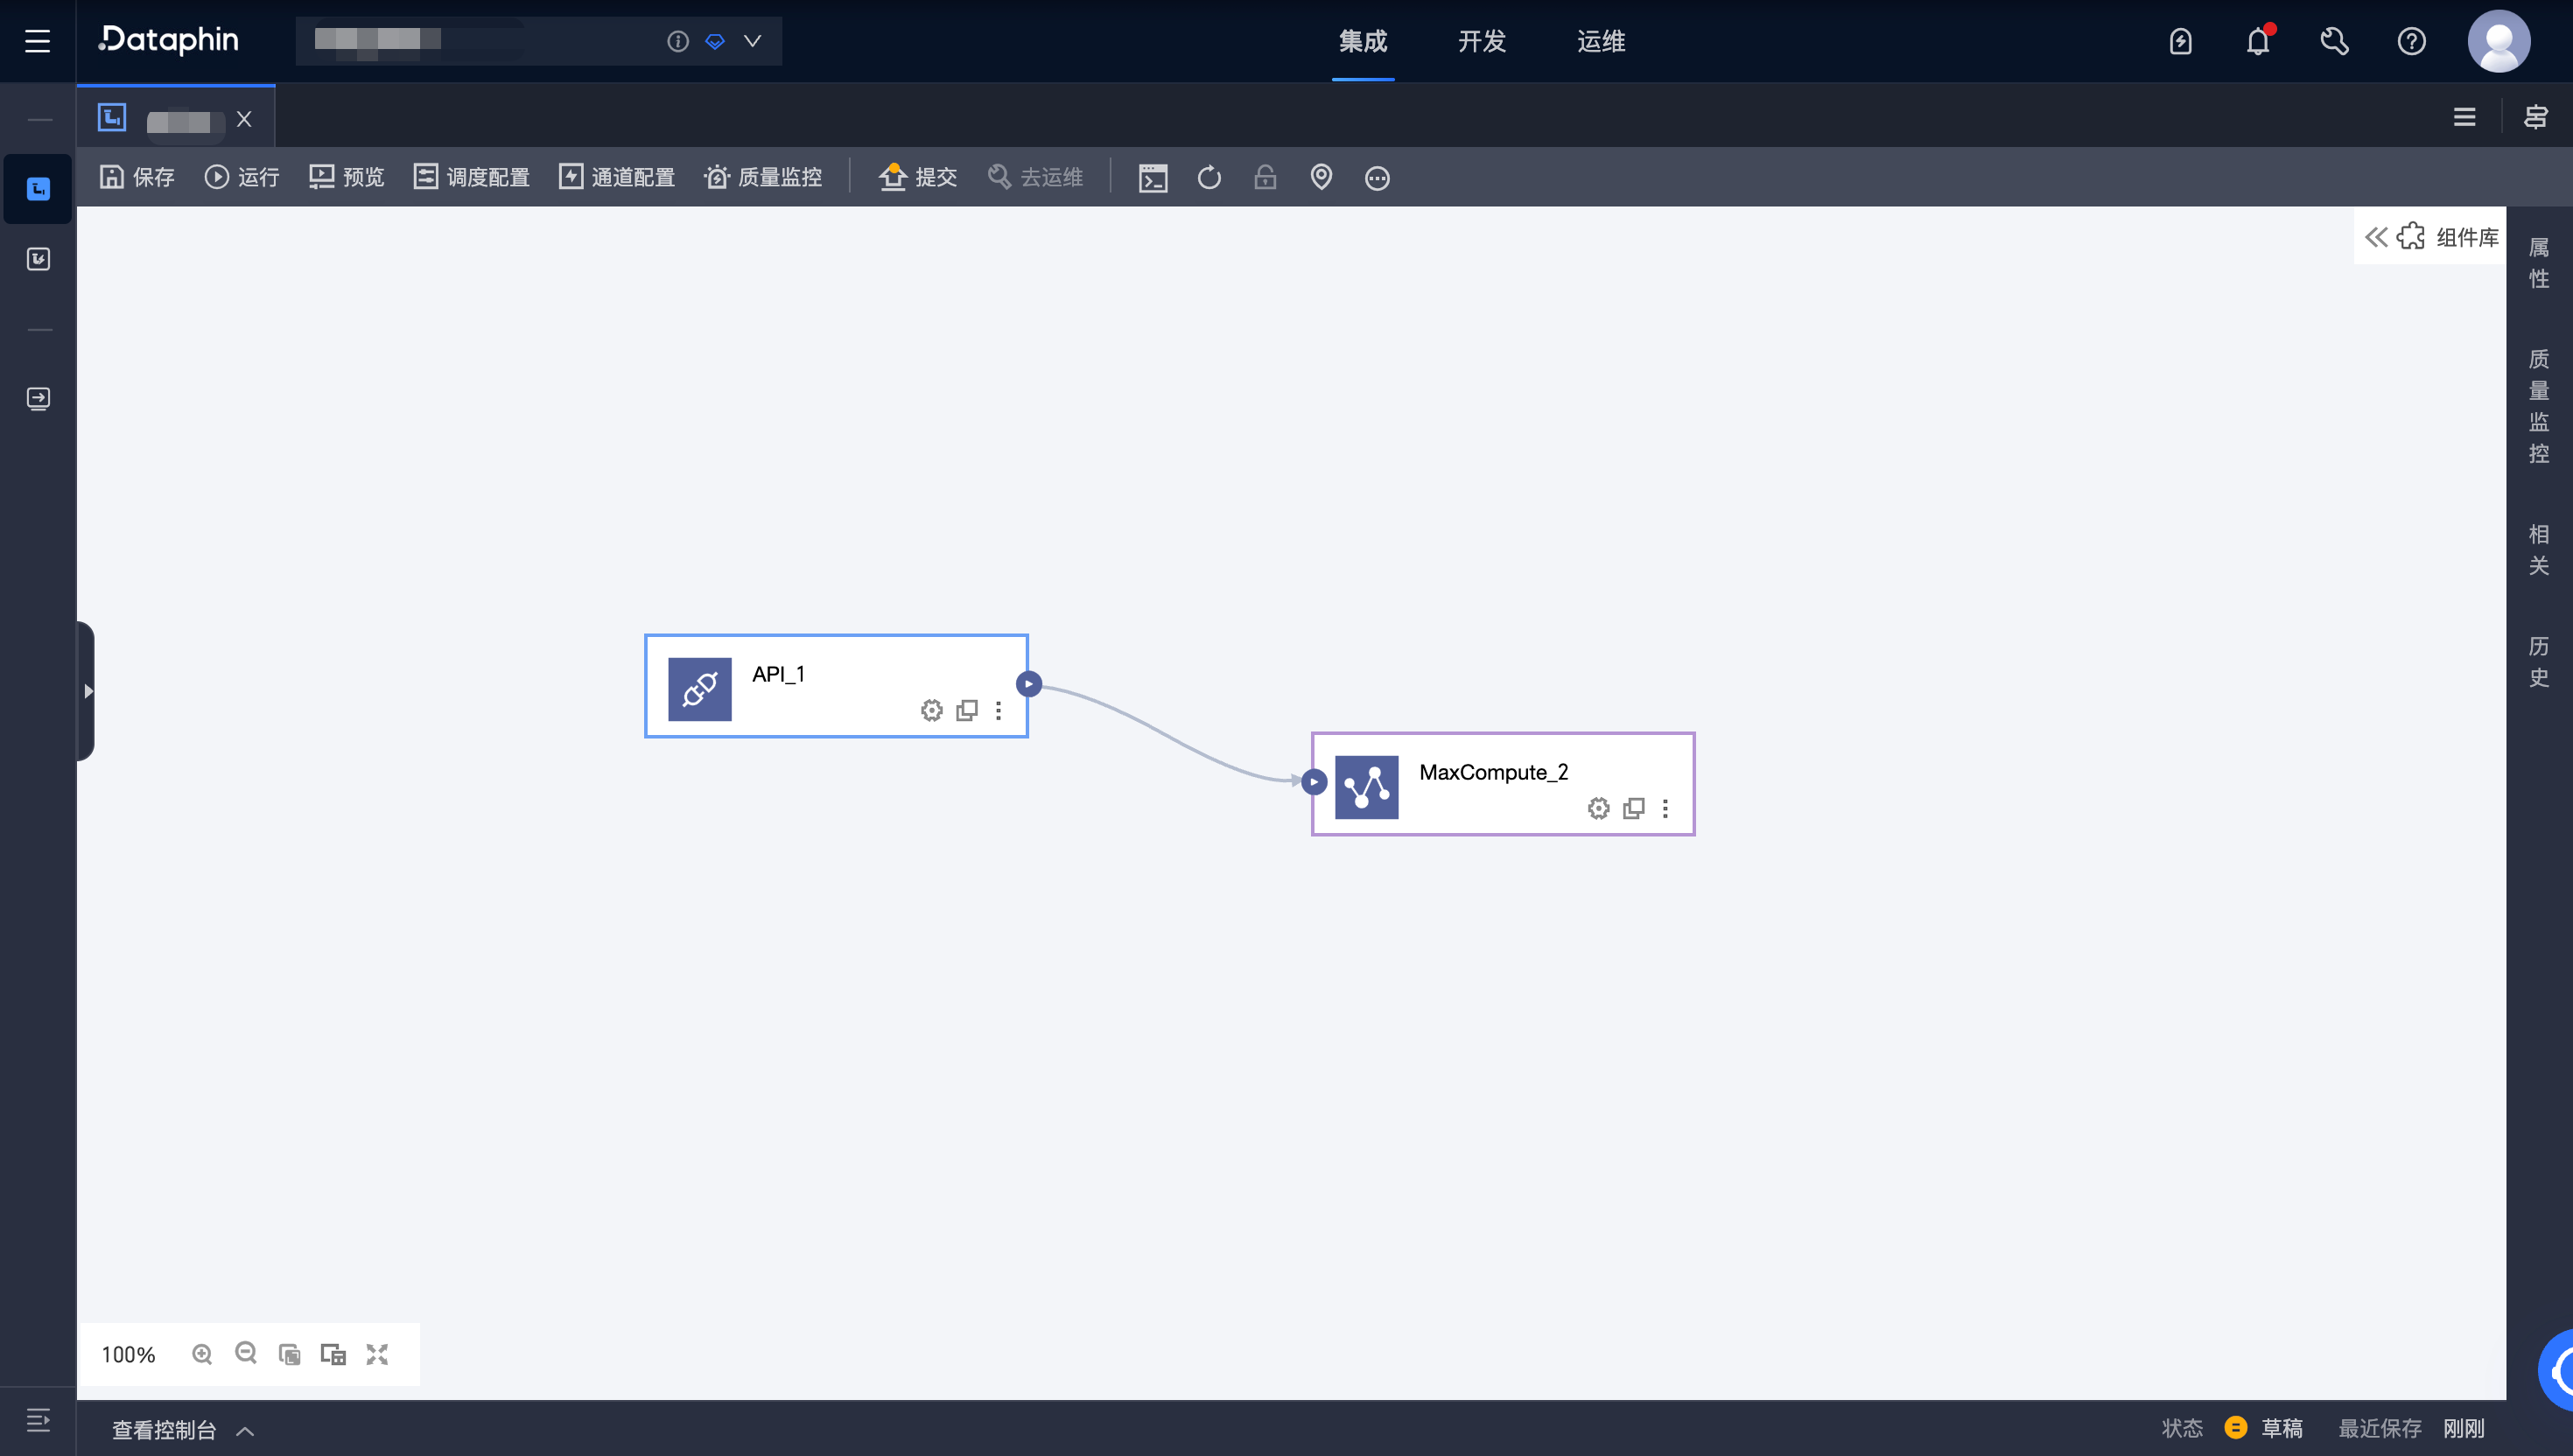Switch to the 开发 tab
Screen dimensions: 2573x1456
coord(1482,41)
